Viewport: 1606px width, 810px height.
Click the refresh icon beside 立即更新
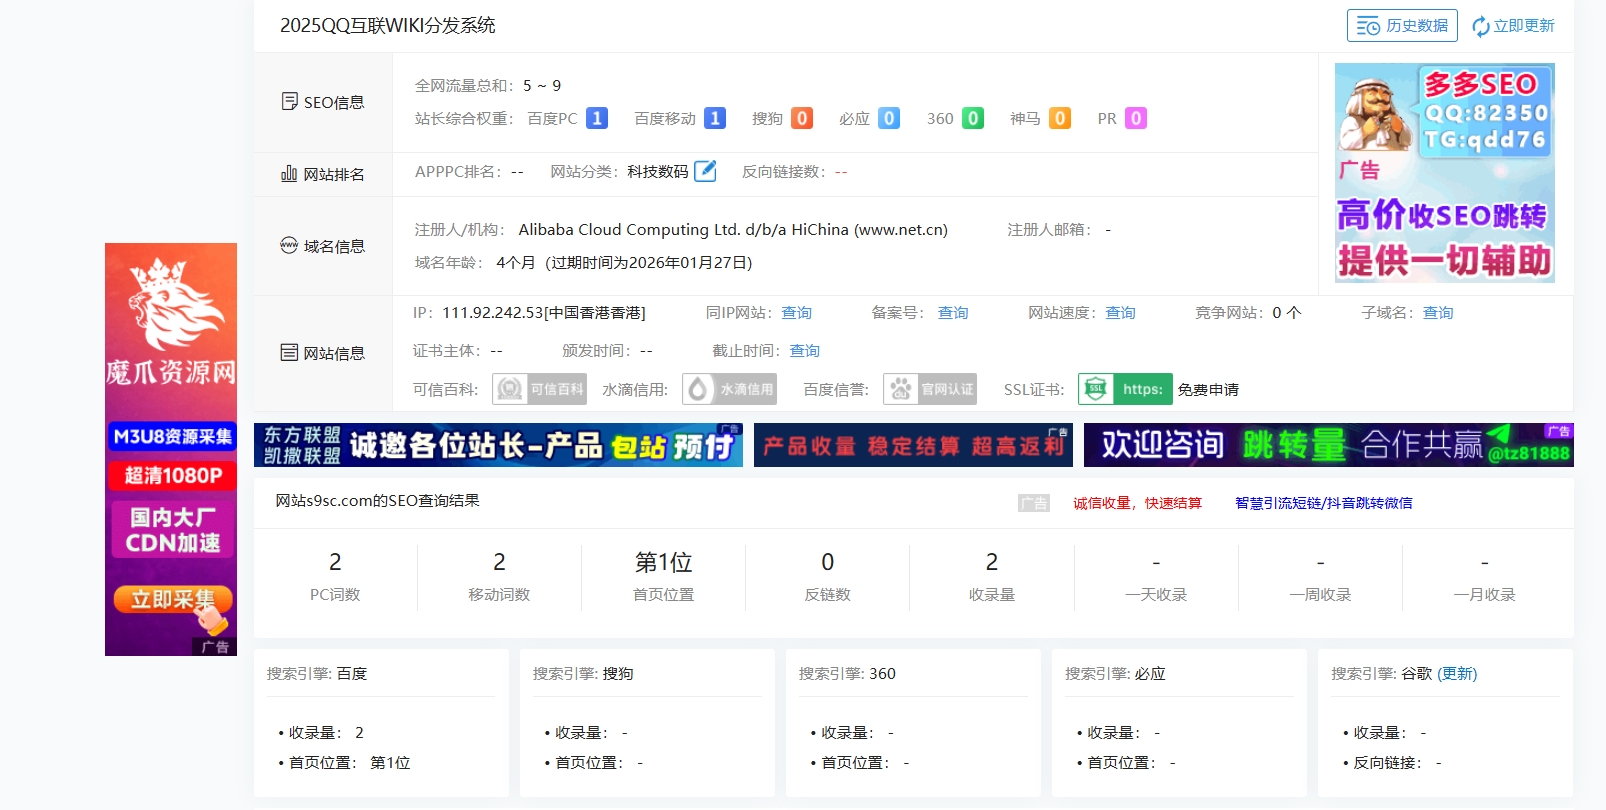tap(1481, 27)
